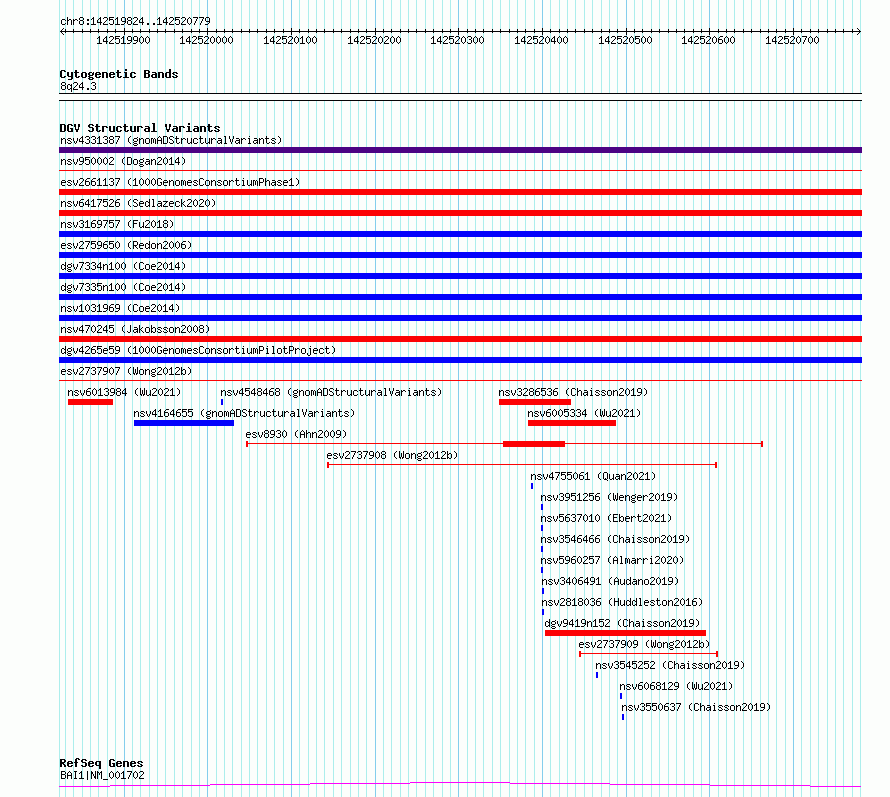Screen dimensions: 890x797
Task: Click the nsv4331387 gnomADStructuralVariants label
Action: tap(171, 140)
